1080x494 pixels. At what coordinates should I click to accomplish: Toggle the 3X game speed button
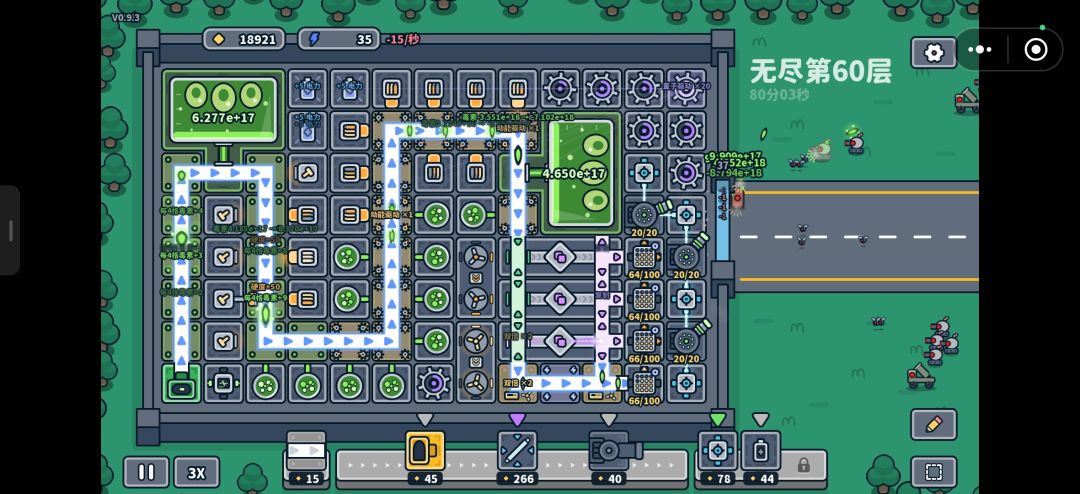196,472
